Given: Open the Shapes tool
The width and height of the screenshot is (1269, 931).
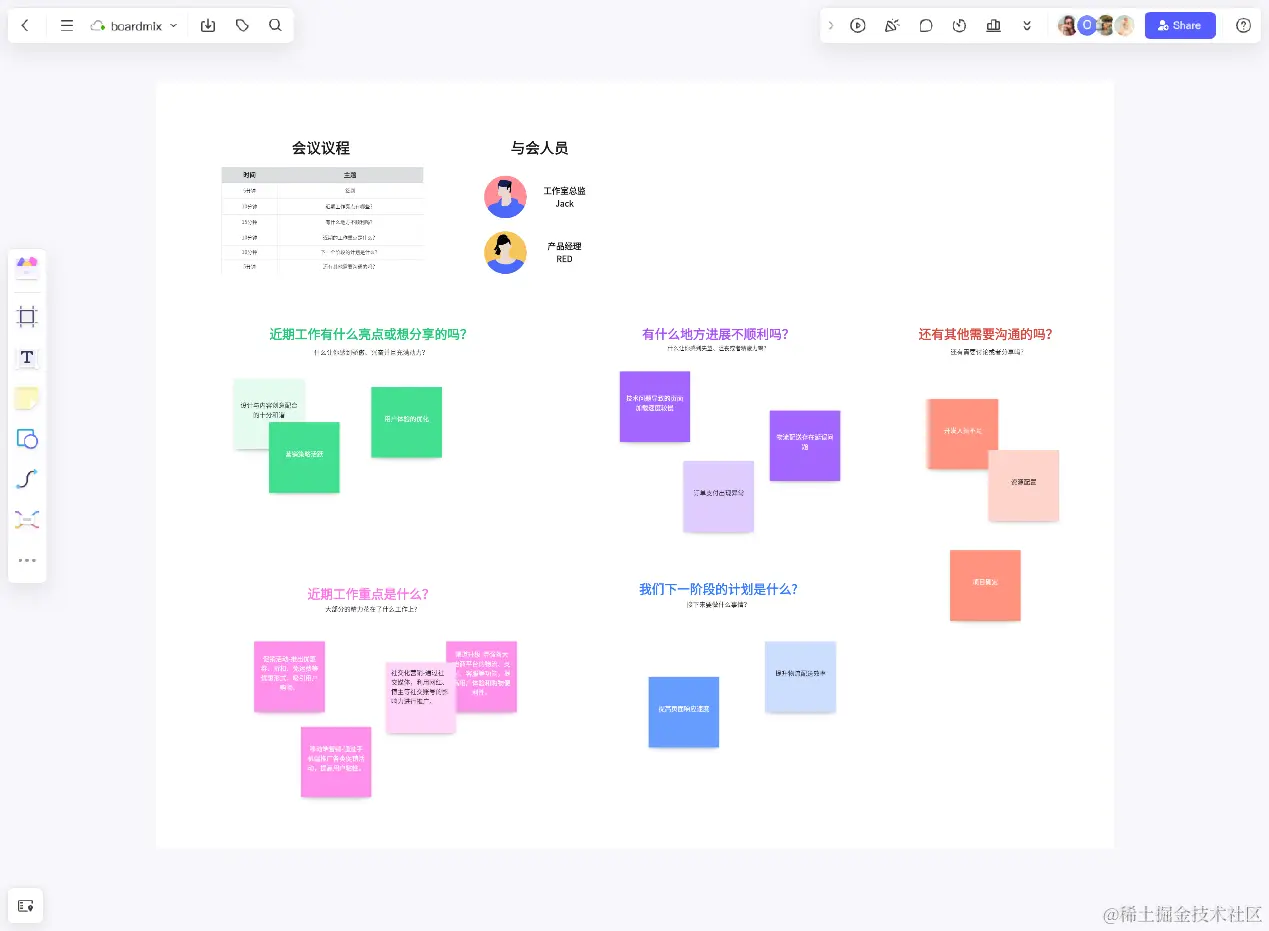Looking at the screenshot, I should (27, 439).
